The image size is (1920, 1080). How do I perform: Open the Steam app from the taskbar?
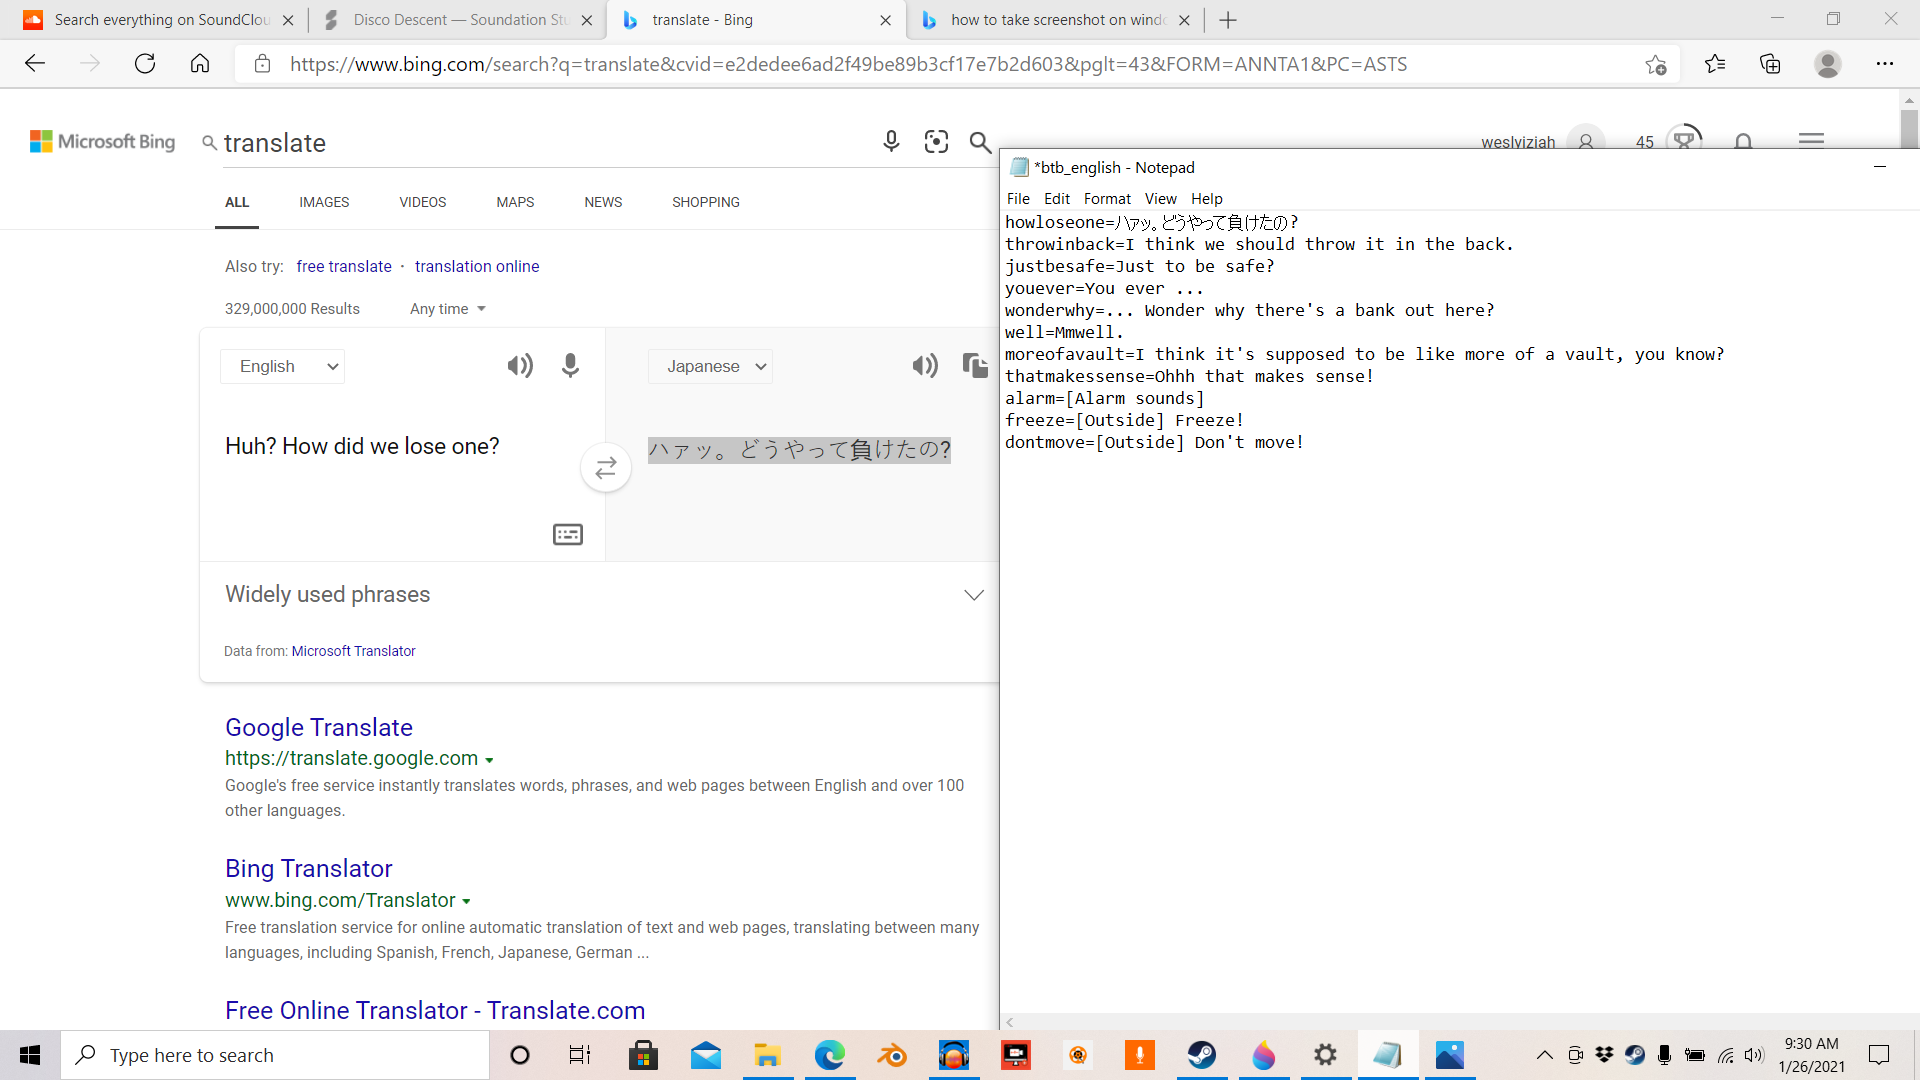tap(1201, 1055)
